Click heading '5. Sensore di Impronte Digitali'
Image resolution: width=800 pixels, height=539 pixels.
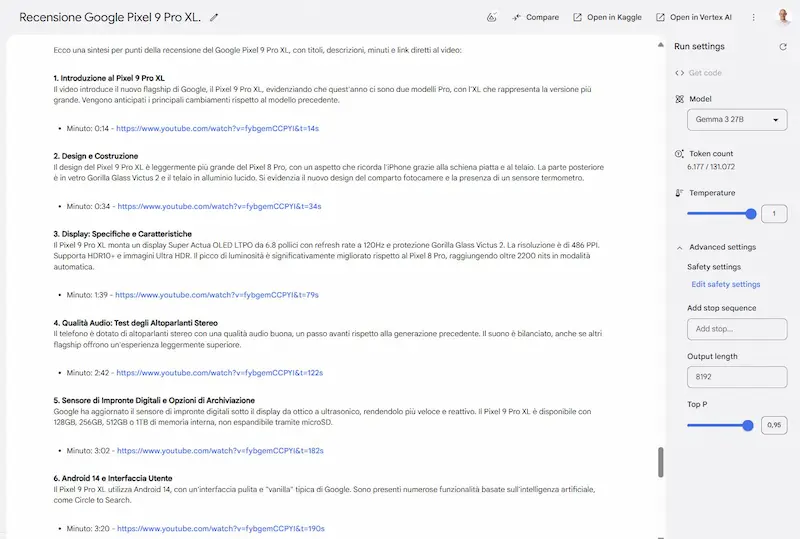pyautogui.click(x=154, y=401)
